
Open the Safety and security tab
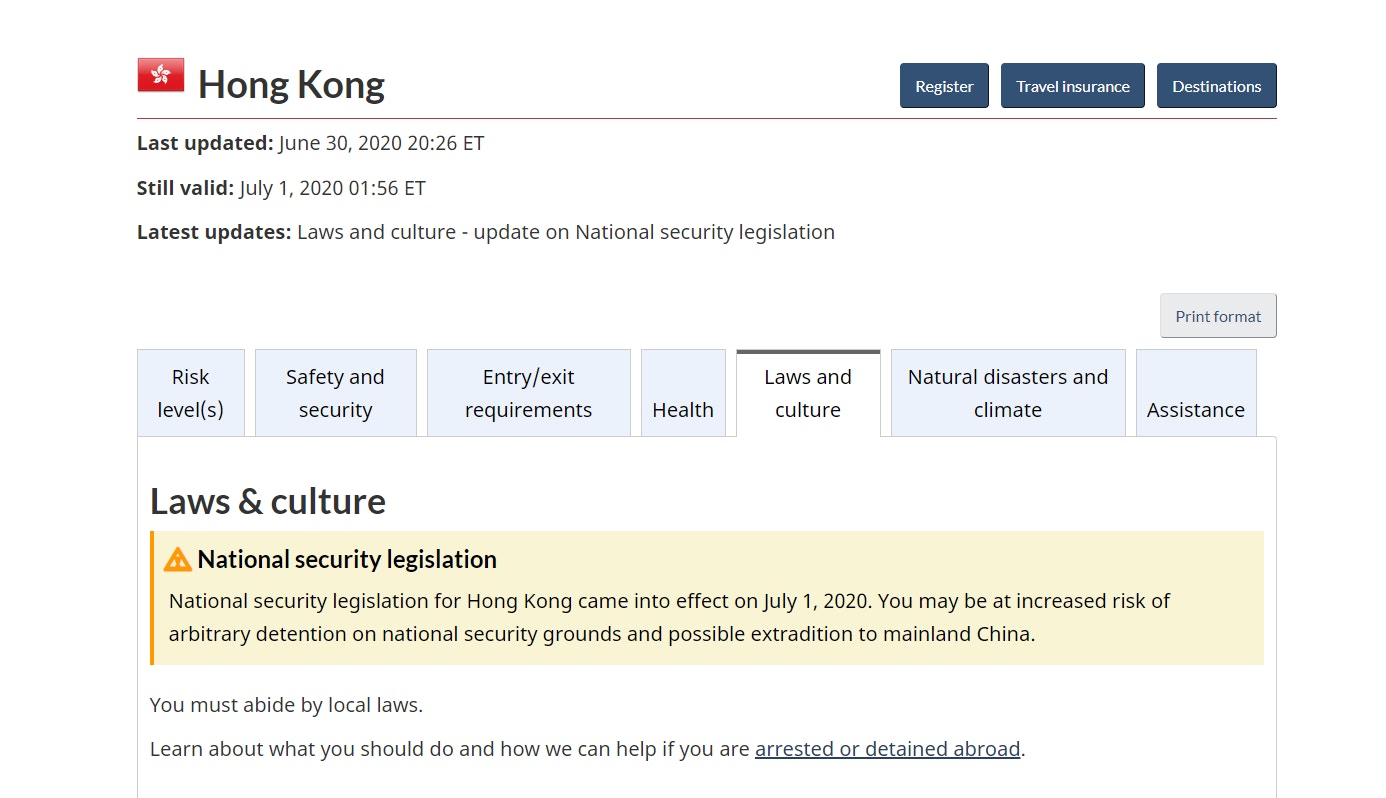pos(335,393)
